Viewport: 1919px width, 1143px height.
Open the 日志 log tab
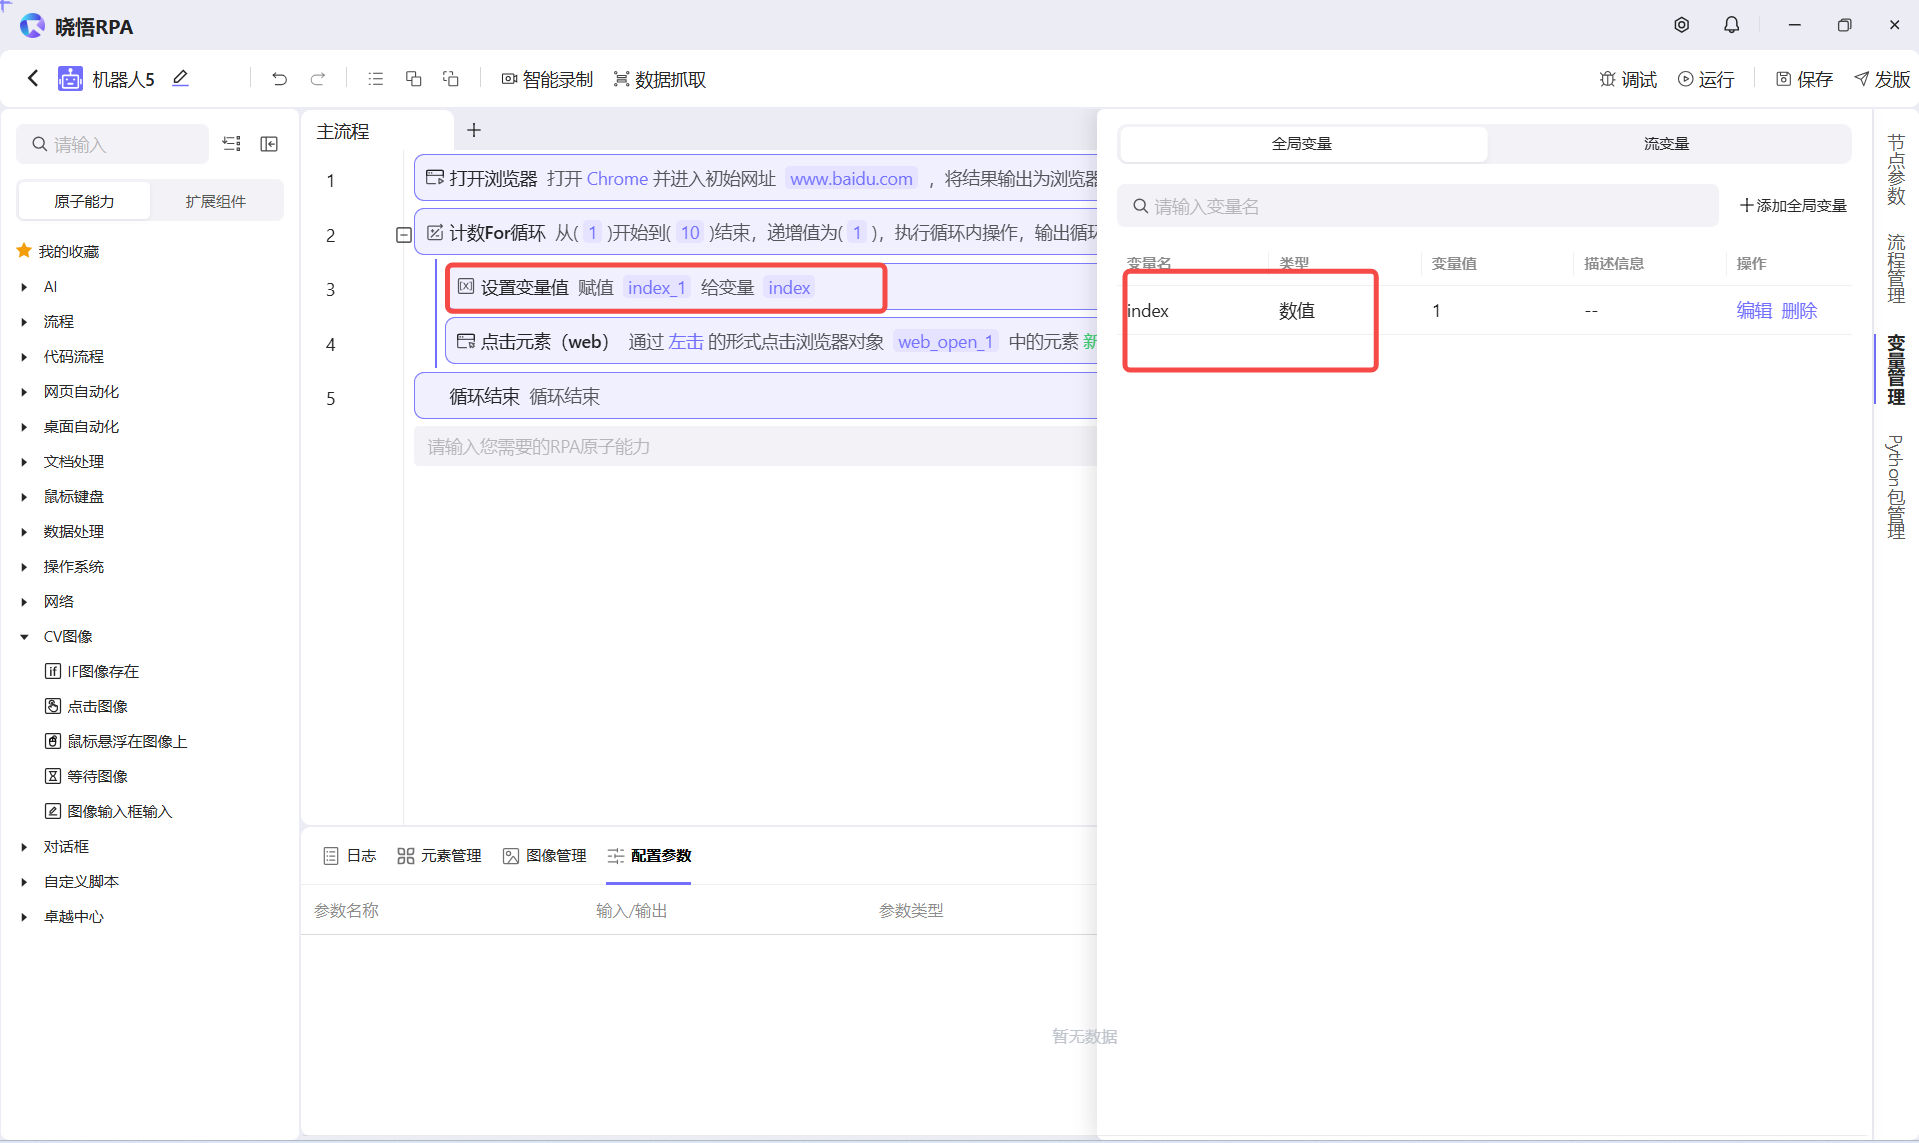(350, 856)
